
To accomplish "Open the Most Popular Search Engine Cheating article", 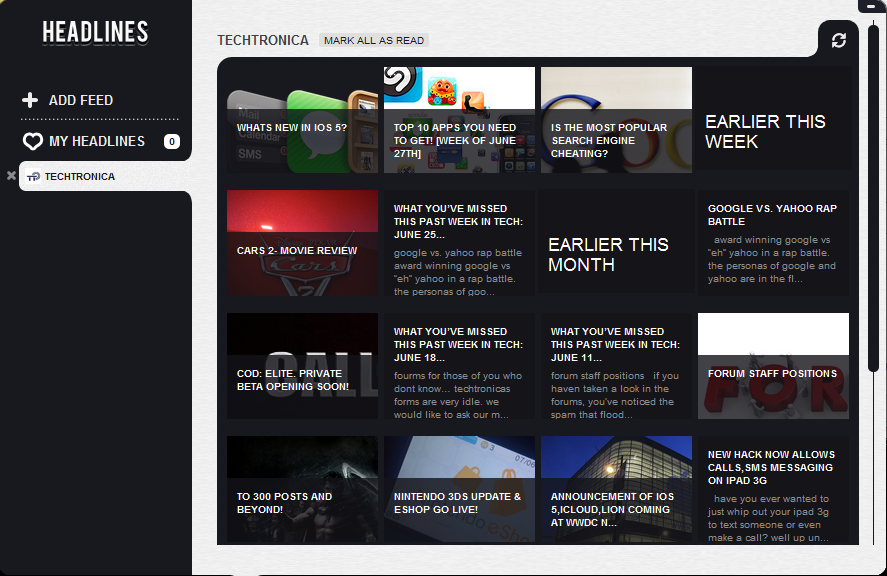I will [616, 120].
